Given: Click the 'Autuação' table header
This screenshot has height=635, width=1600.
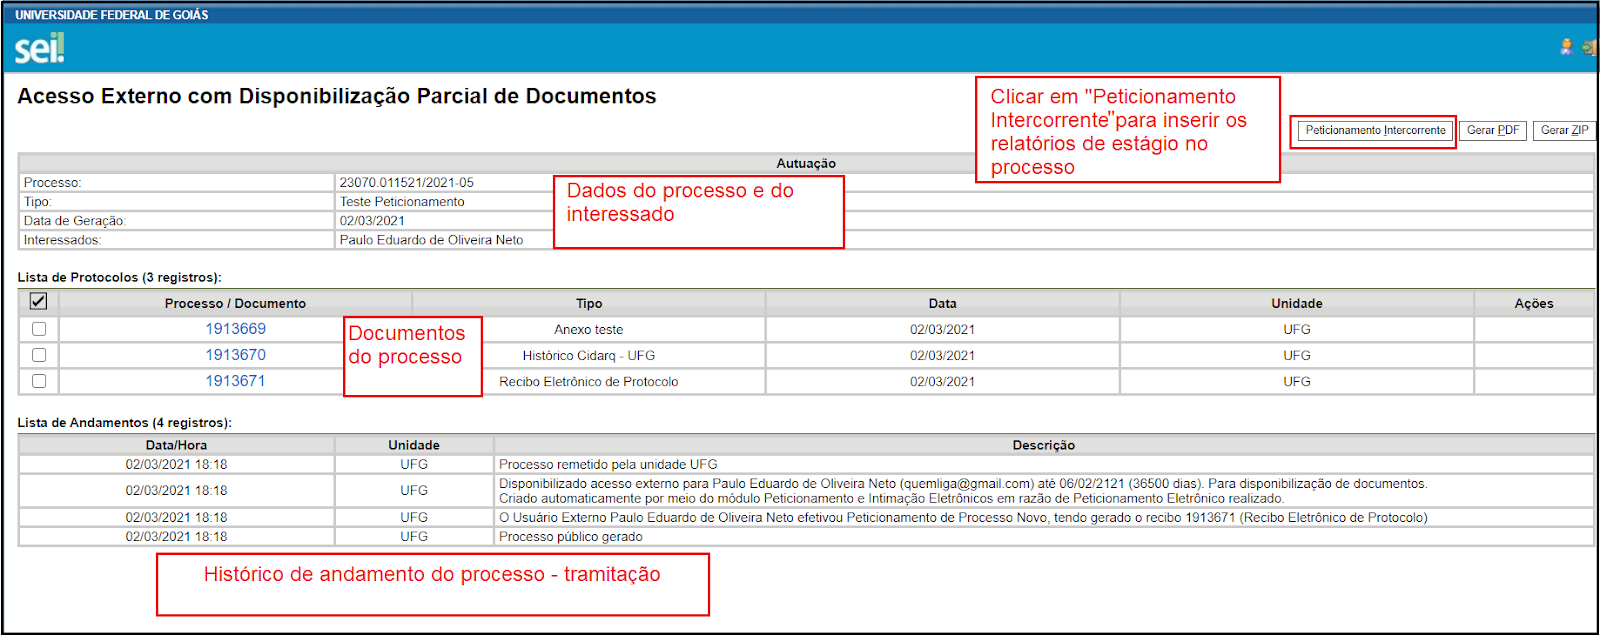Looking at the screenshot, I should pos(806,164).
